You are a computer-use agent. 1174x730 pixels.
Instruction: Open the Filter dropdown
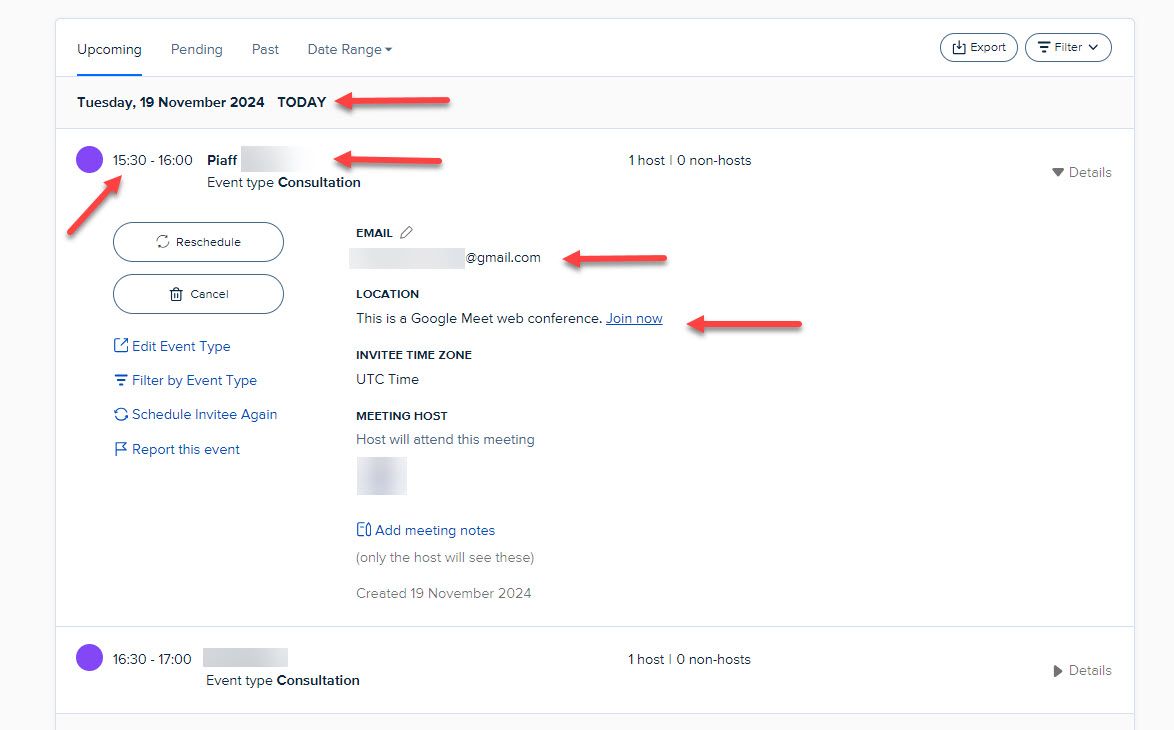point(1068,47)
